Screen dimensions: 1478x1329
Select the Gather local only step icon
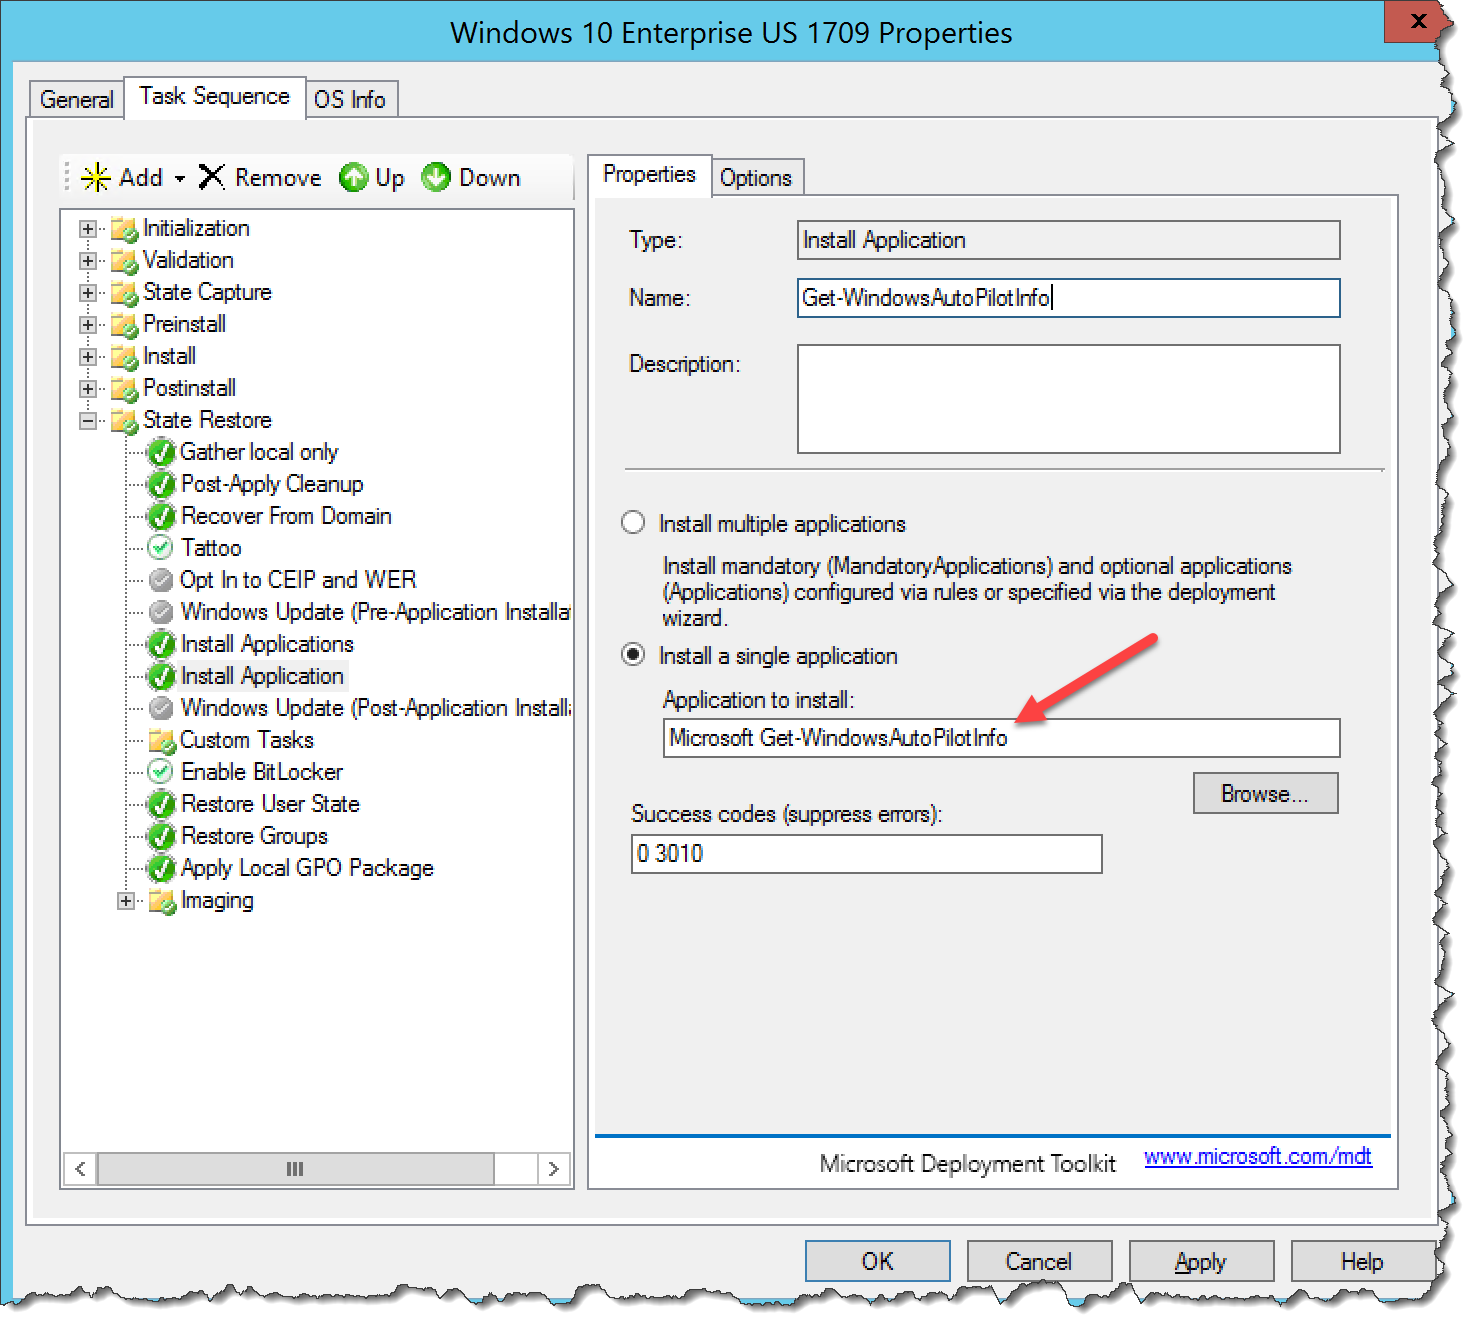pyautogui.click(x=161, y=452)
